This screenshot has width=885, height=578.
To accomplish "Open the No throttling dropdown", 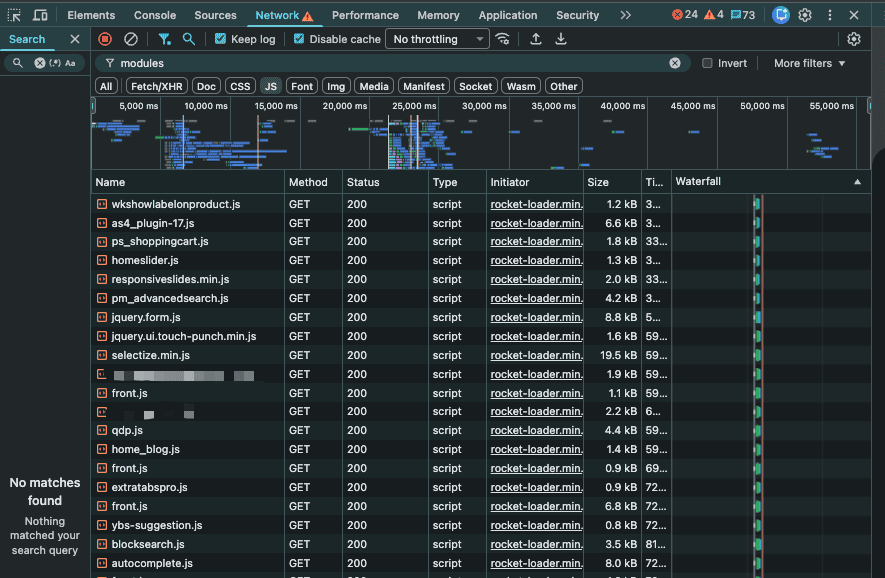I will click(x=437, y=39).
